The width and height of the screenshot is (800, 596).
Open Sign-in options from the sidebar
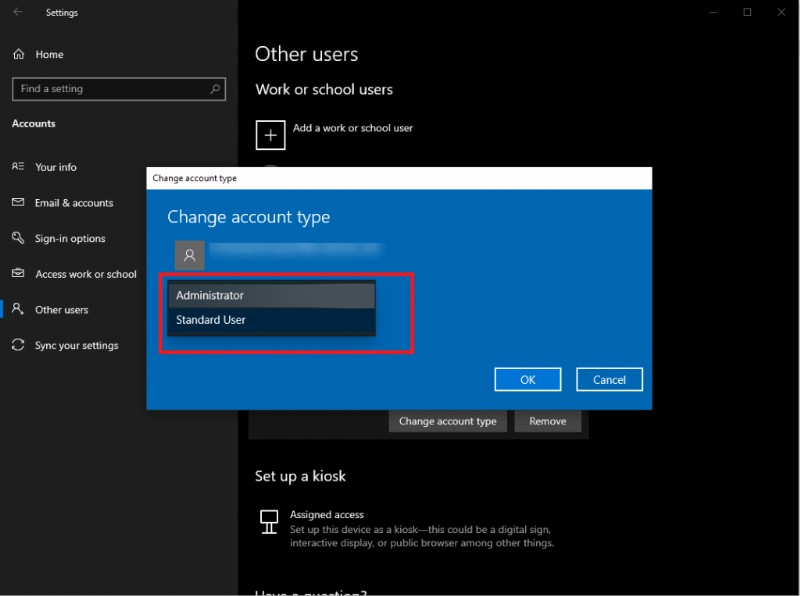[70, 238]
